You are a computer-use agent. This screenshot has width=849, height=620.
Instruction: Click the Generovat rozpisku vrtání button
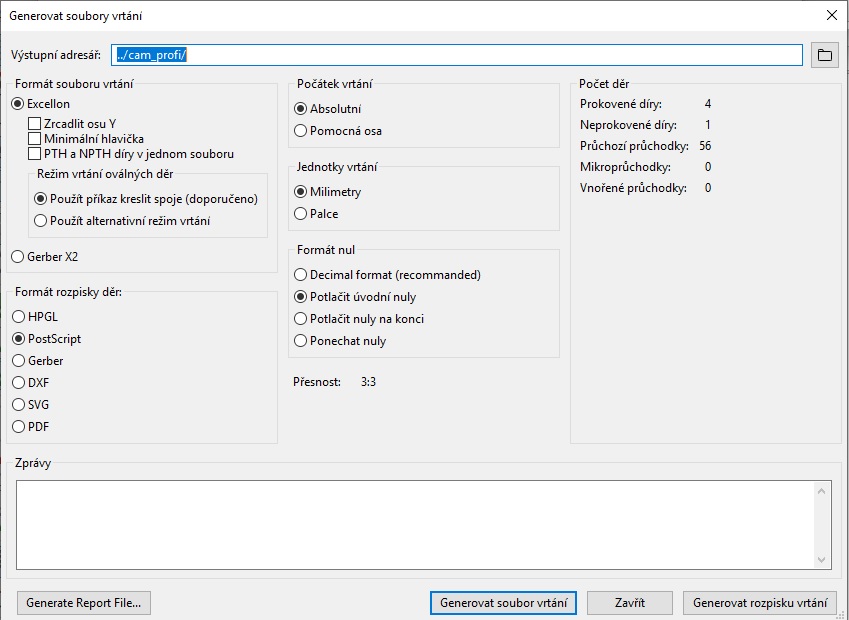pos(760,603)
